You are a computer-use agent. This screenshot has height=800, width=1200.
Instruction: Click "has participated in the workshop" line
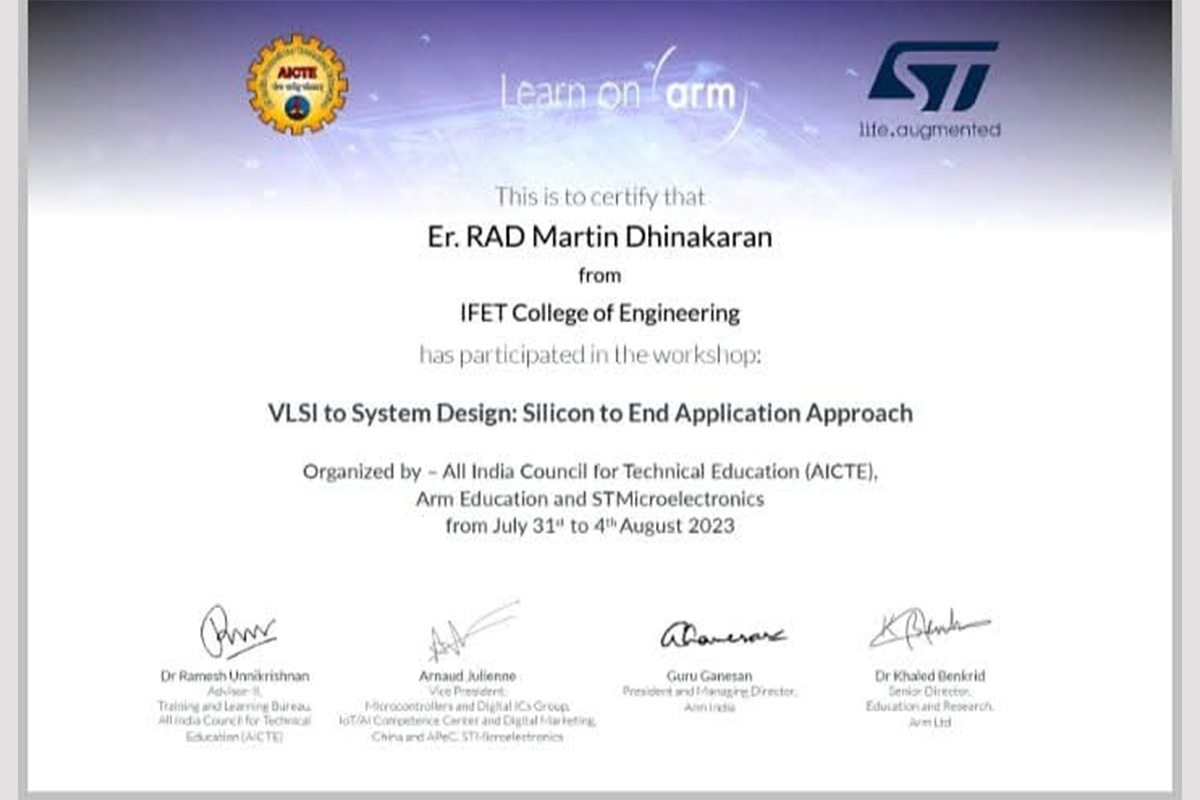pyautogui.click(x=590, y=354)
